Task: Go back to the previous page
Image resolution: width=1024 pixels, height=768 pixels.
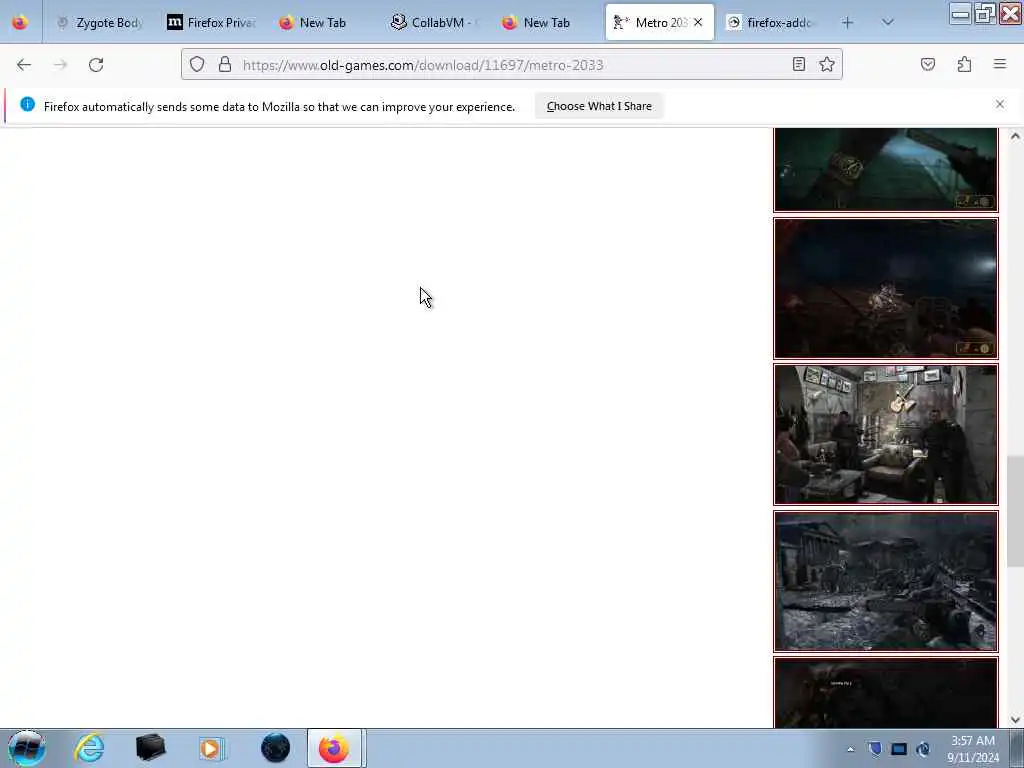Action: click(x=24, y=65)
